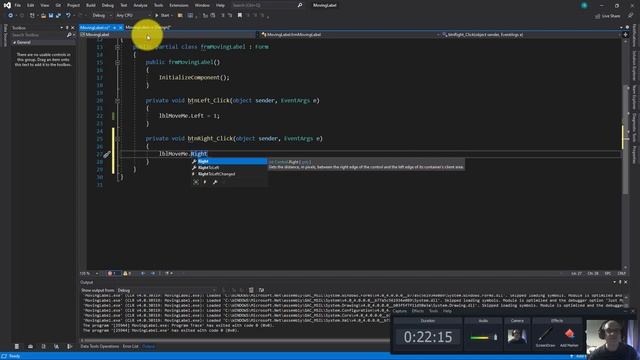Click the Open File toolbar icon

[x=43, y=16]
